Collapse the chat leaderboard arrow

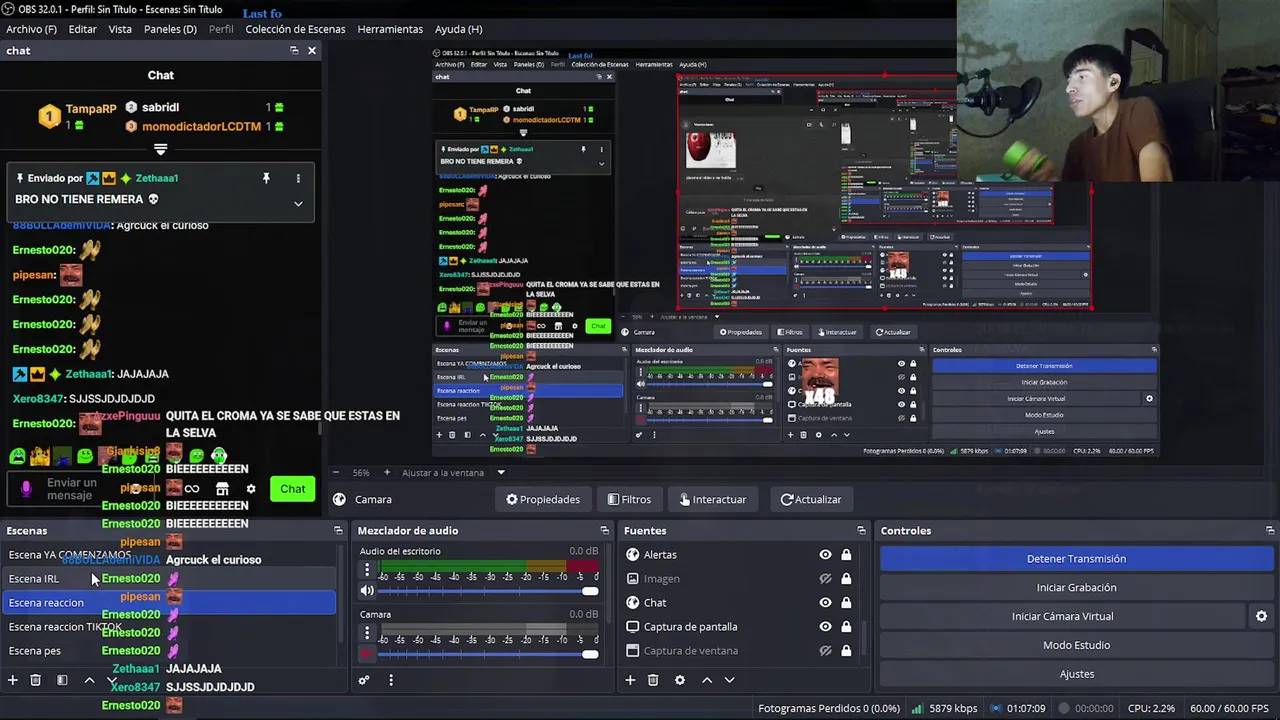coord(160,149)
